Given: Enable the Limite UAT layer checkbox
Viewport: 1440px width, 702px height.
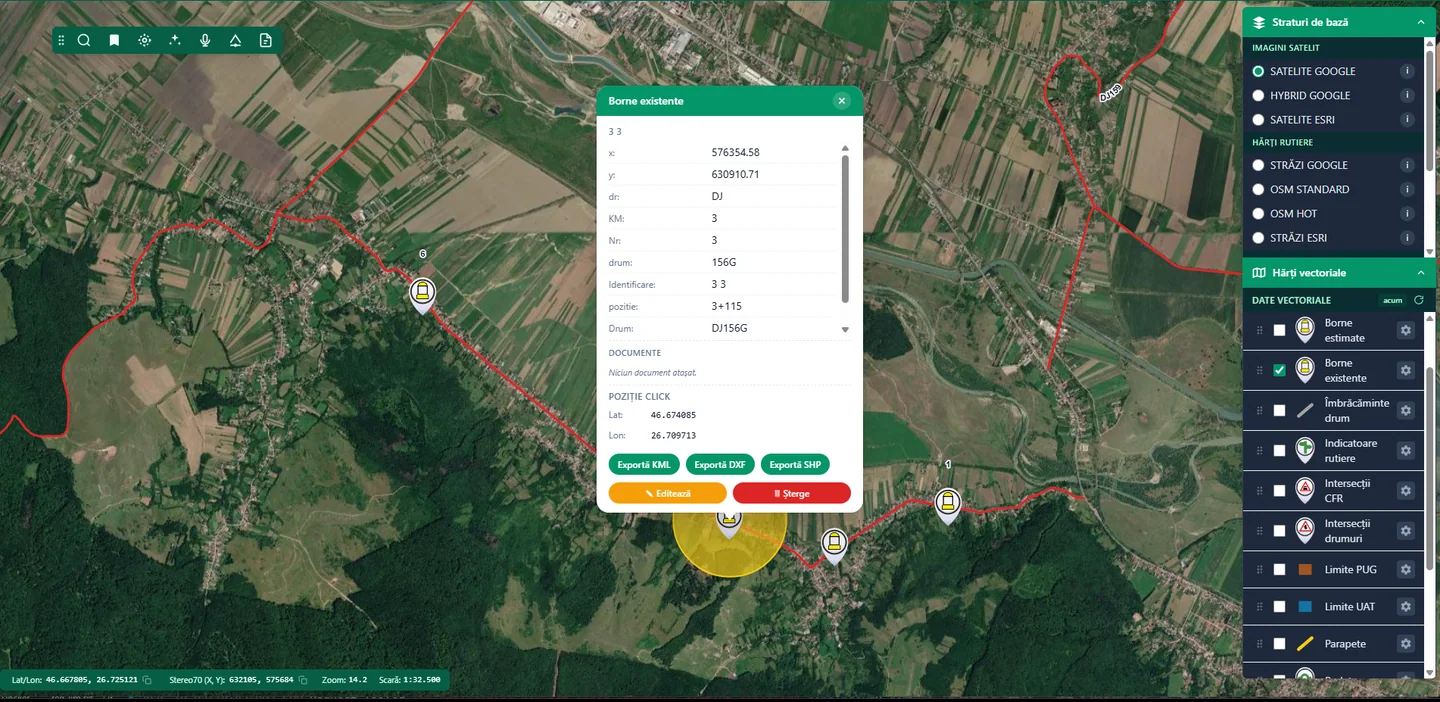Looking at the screenshot, I should pyautogui.click(x=1279, y=606).
